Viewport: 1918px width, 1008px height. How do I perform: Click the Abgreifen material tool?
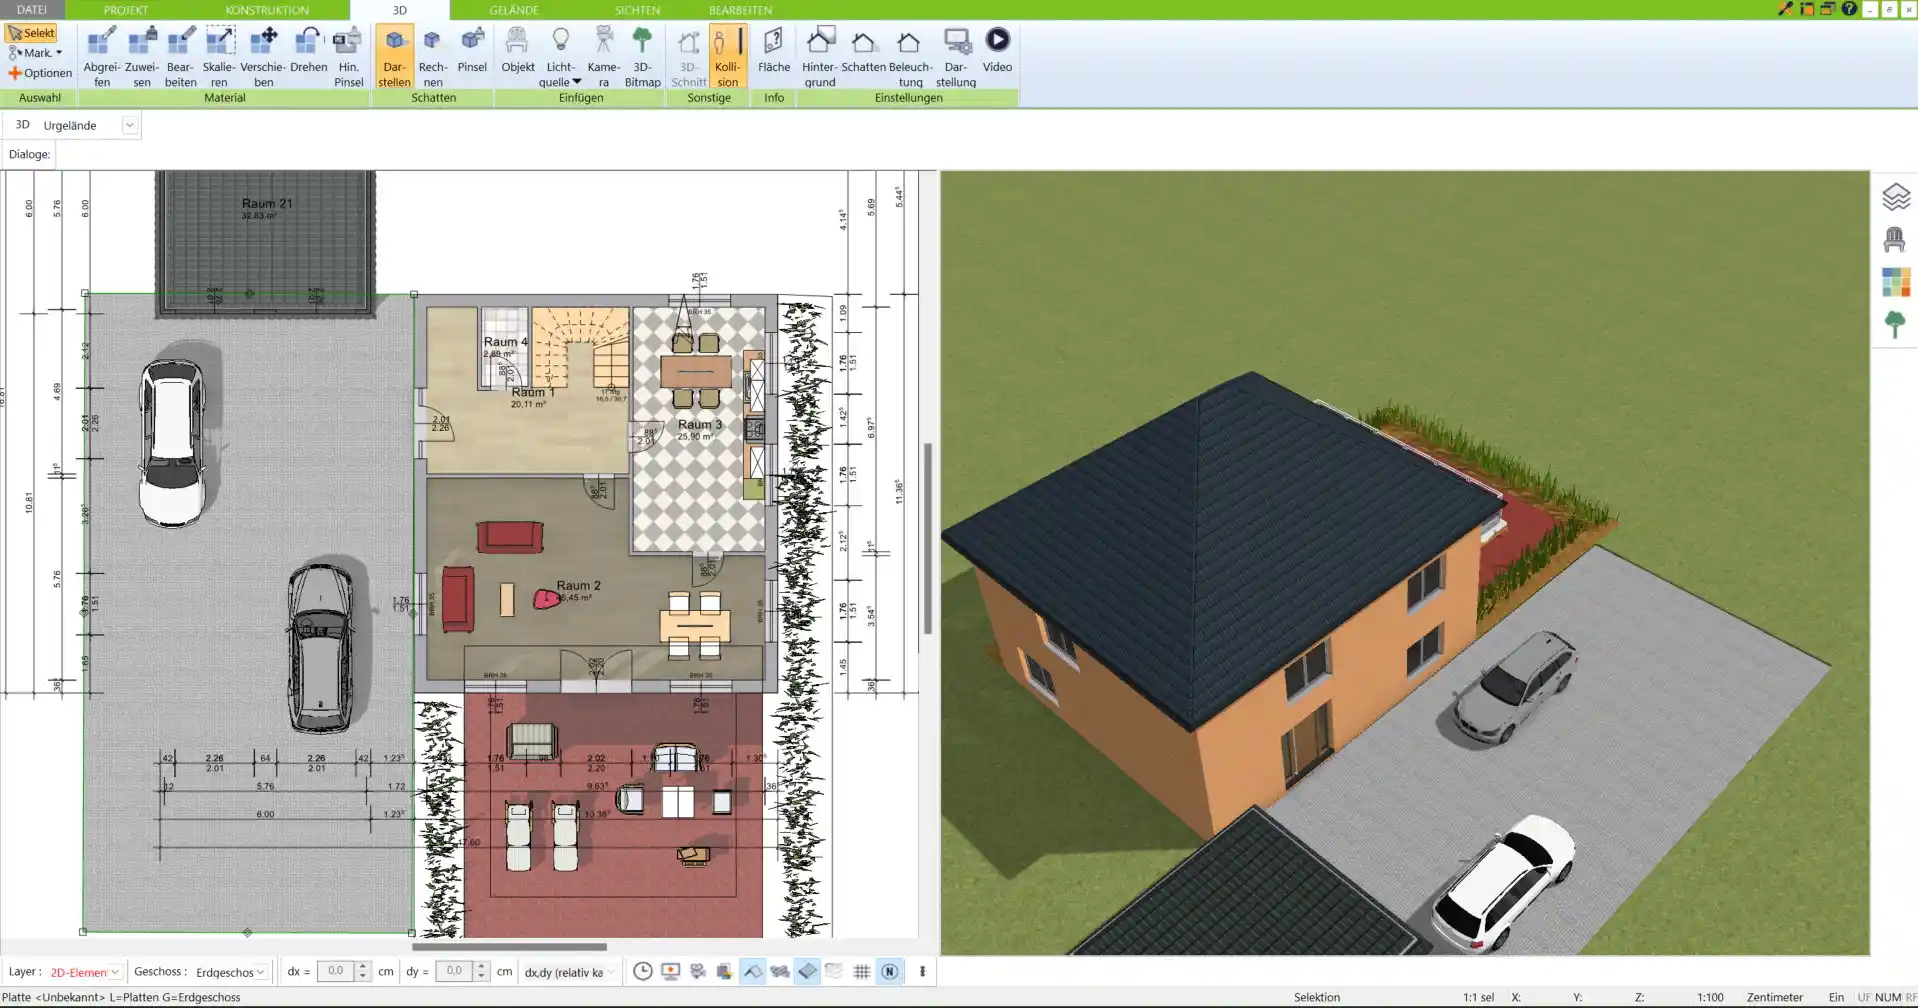coord(101,57)
